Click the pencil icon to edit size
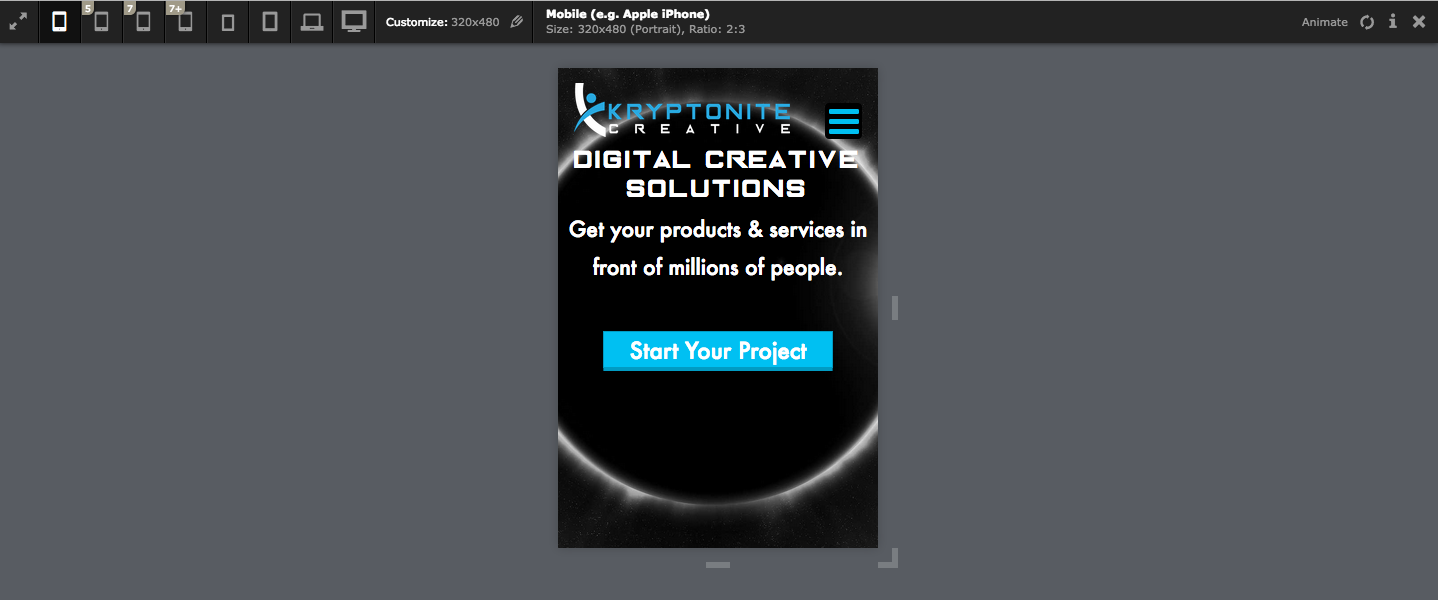This screenshot has height=600, width=1438. coord(516,22)
